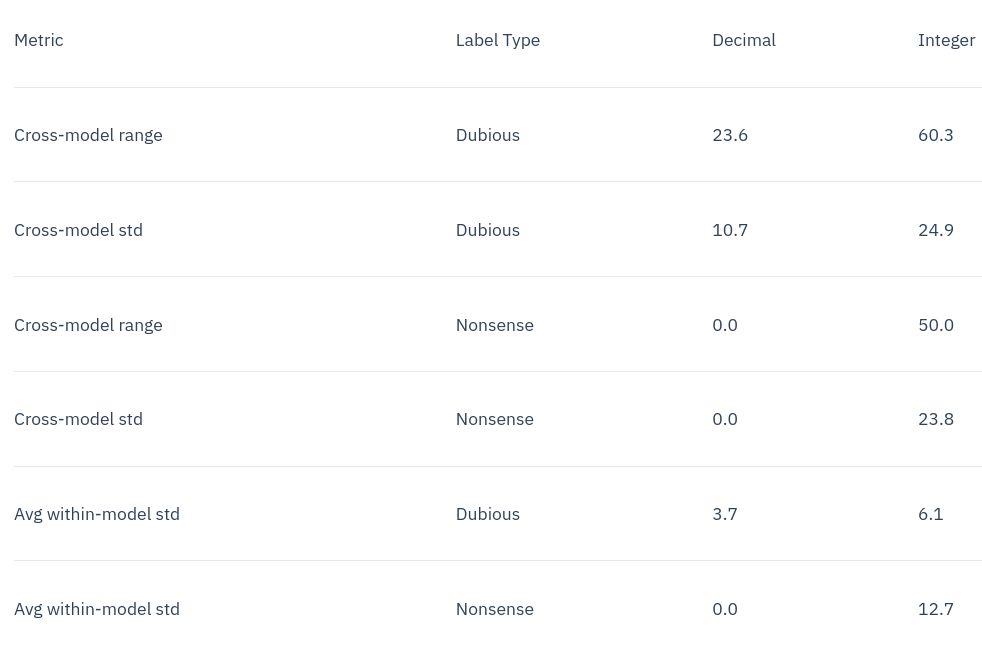Viewport: 982px width, 658px height.
Task: Click Dubious label in the 3.7 row
Action: (487, 514)
